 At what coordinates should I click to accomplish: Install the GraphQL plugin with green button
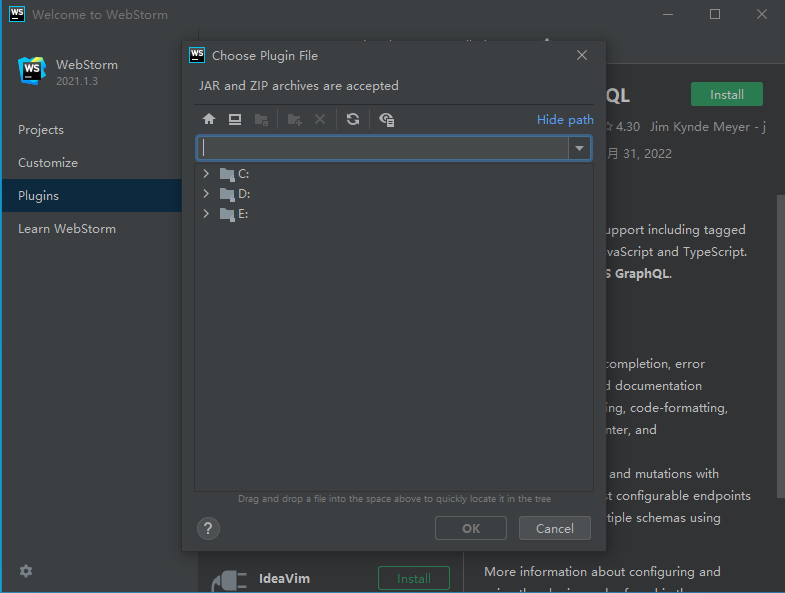tap(727, 94)
